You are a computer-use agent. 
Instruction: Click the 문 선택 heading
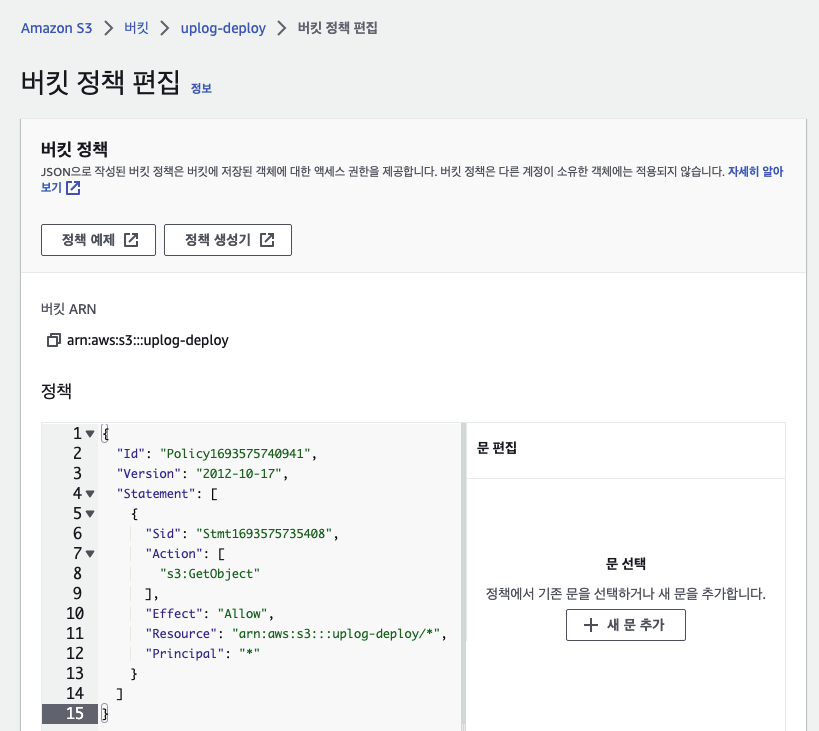tap(626, 563)
